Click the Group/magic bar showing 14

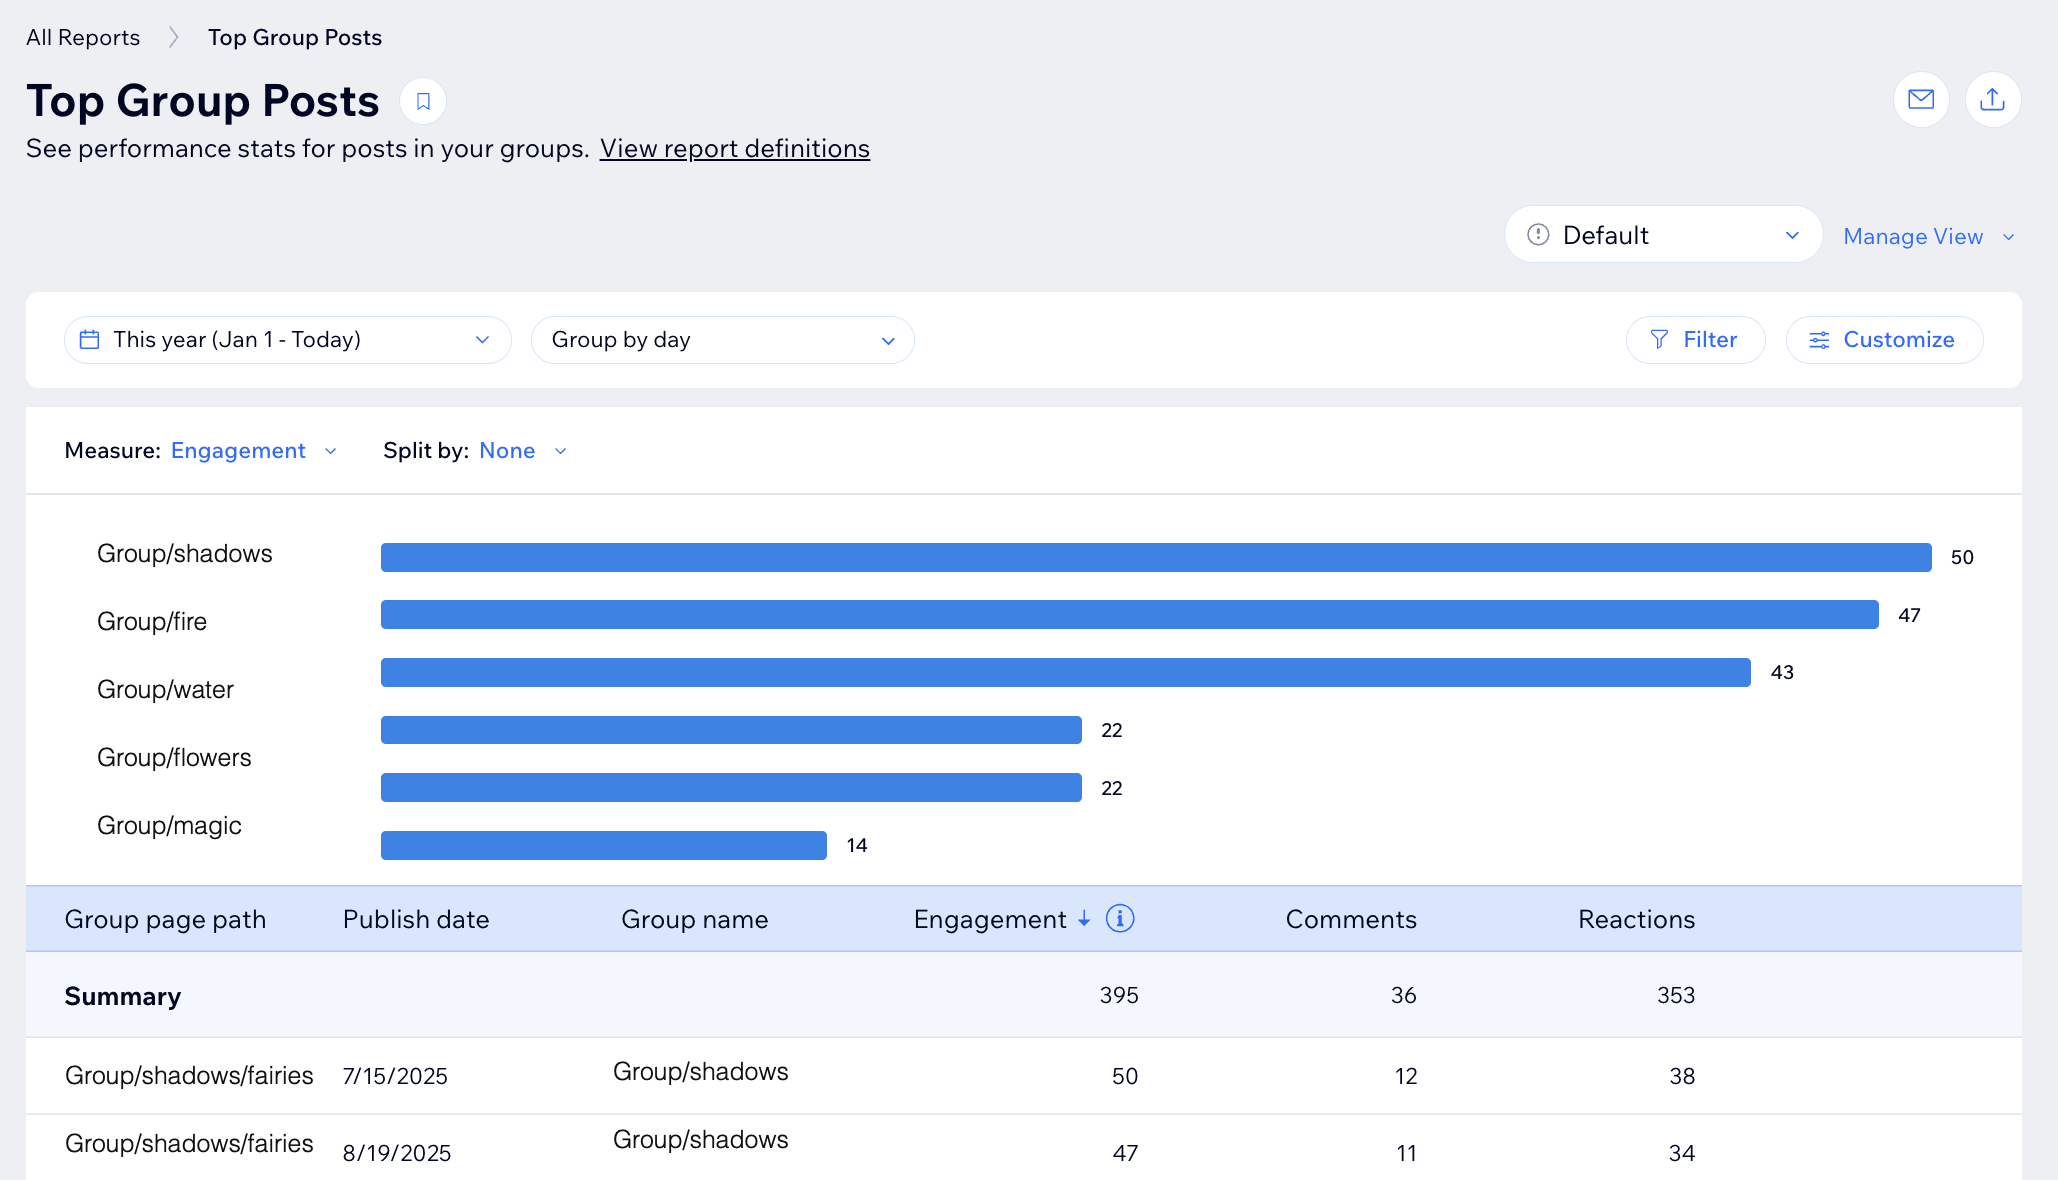click(x=603, y=845)
